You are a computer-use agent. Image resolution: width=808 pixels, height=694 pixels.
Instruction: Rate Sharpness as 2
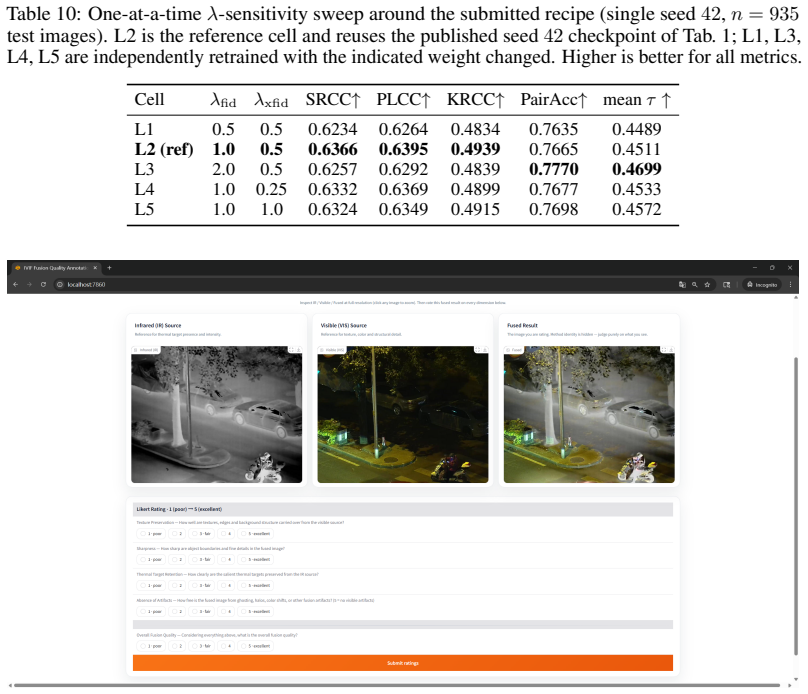[x=177, y=560]
